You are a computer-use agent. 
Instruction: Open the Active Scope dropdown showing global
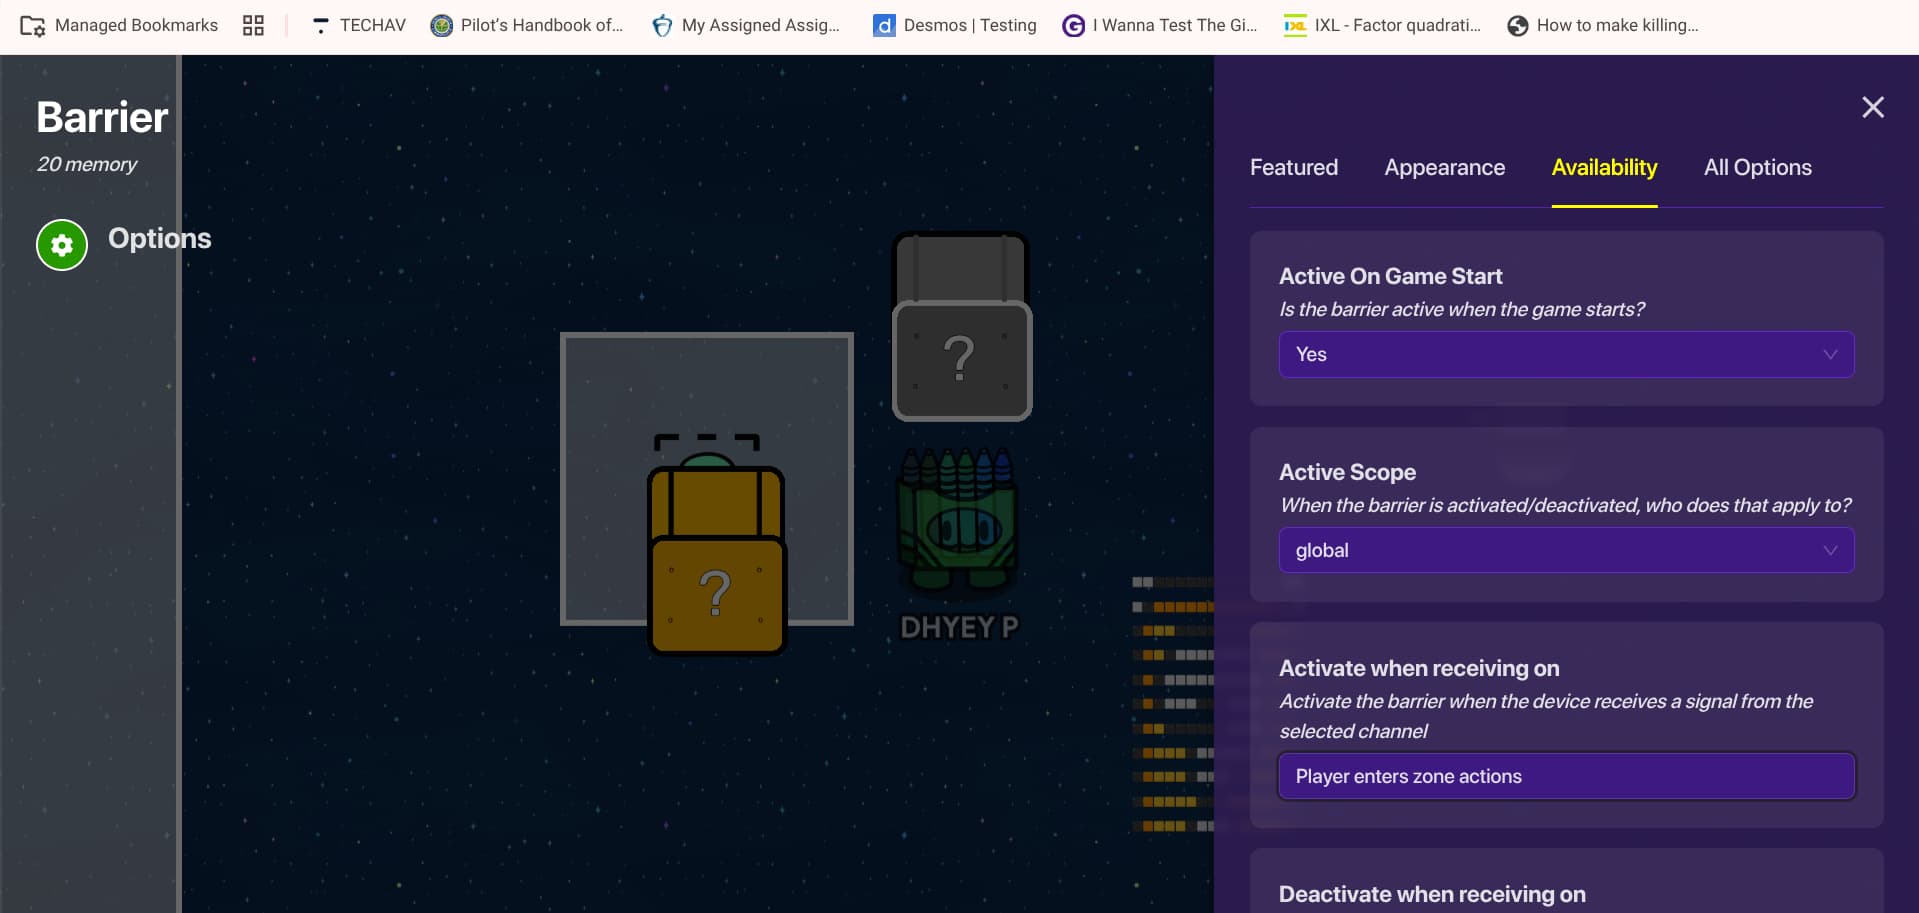(1566, 549)
